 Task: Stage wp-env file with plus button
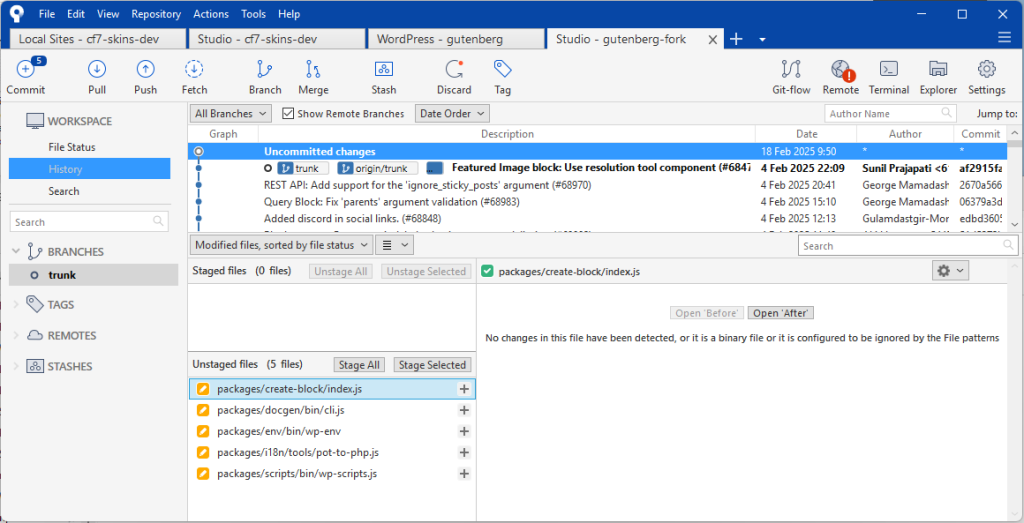(x=464, y=431)
